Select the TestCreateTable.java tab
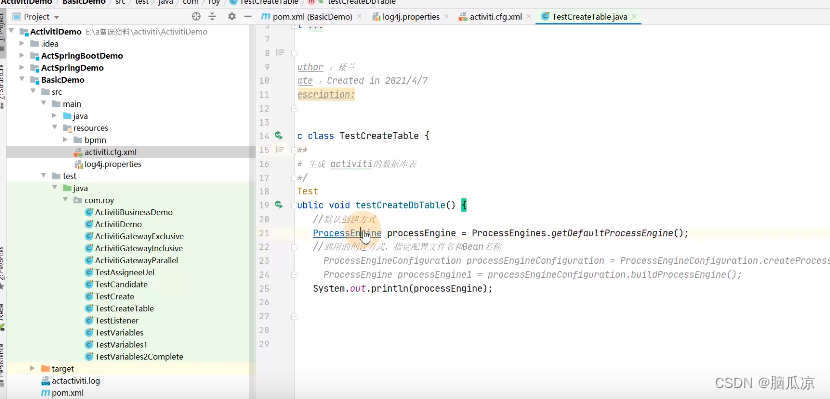Screen dimensions: 830x399 589,17
